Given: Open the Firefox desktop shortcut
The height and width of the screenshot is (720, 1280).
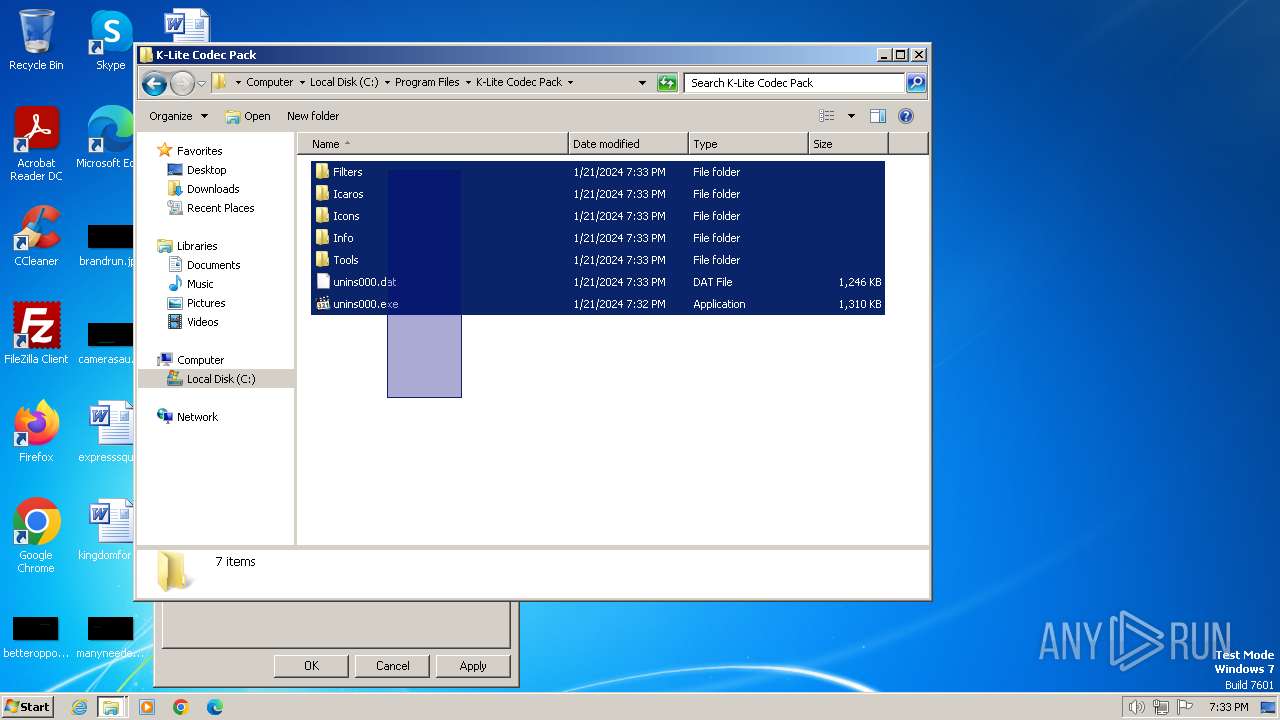Looking at the screenshot, I should (36, 431).
